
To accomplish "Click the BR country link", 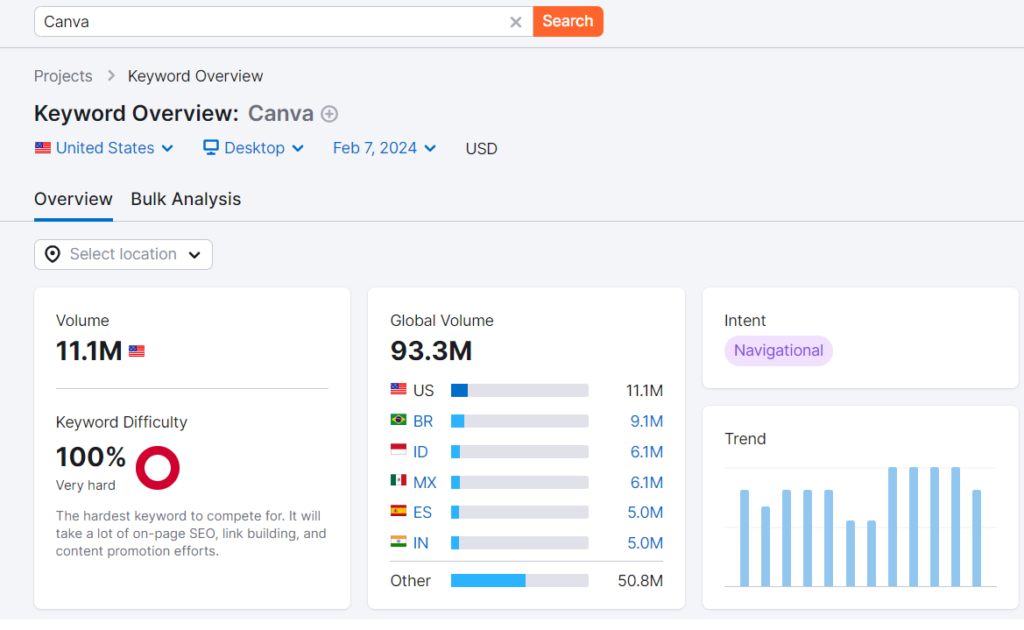I will point(423,421).
